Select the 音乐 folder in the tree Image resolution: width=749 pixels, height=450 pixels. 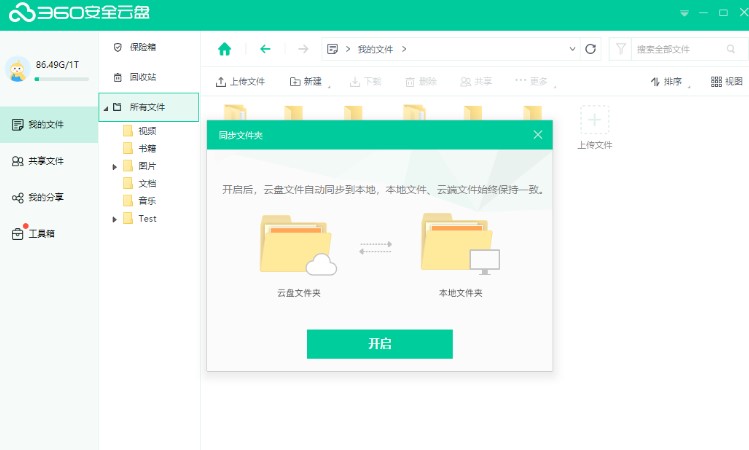[x=139, y=201]
